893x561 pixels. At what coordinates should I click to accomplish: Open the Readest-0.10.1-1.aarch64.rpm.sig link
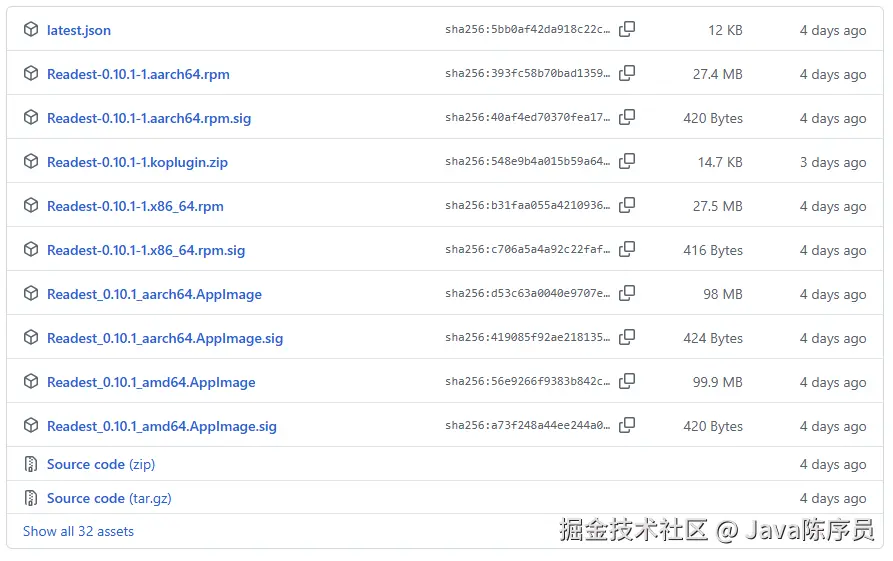click(x=149, y=118)
